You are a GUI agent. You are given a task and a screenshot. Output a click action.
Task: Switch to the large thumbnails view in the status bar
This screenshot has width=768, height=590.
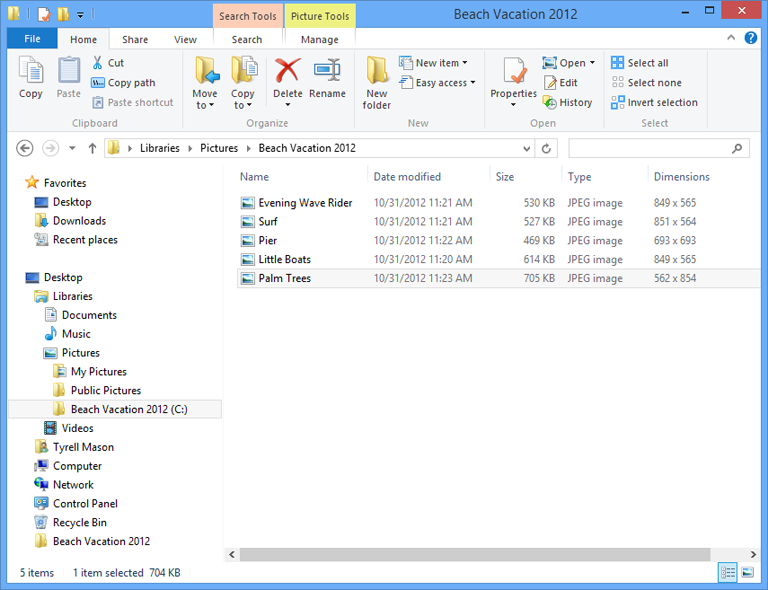pyautogui.click(x=747, y=573)
